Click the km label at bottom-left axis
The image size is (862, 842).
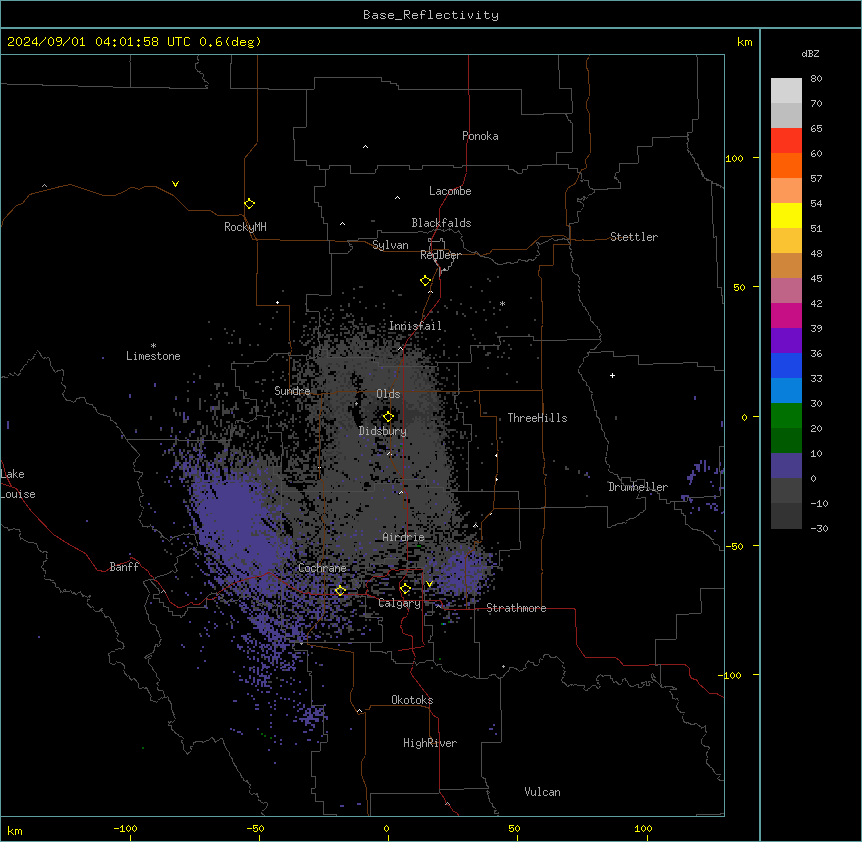(15, 831)
